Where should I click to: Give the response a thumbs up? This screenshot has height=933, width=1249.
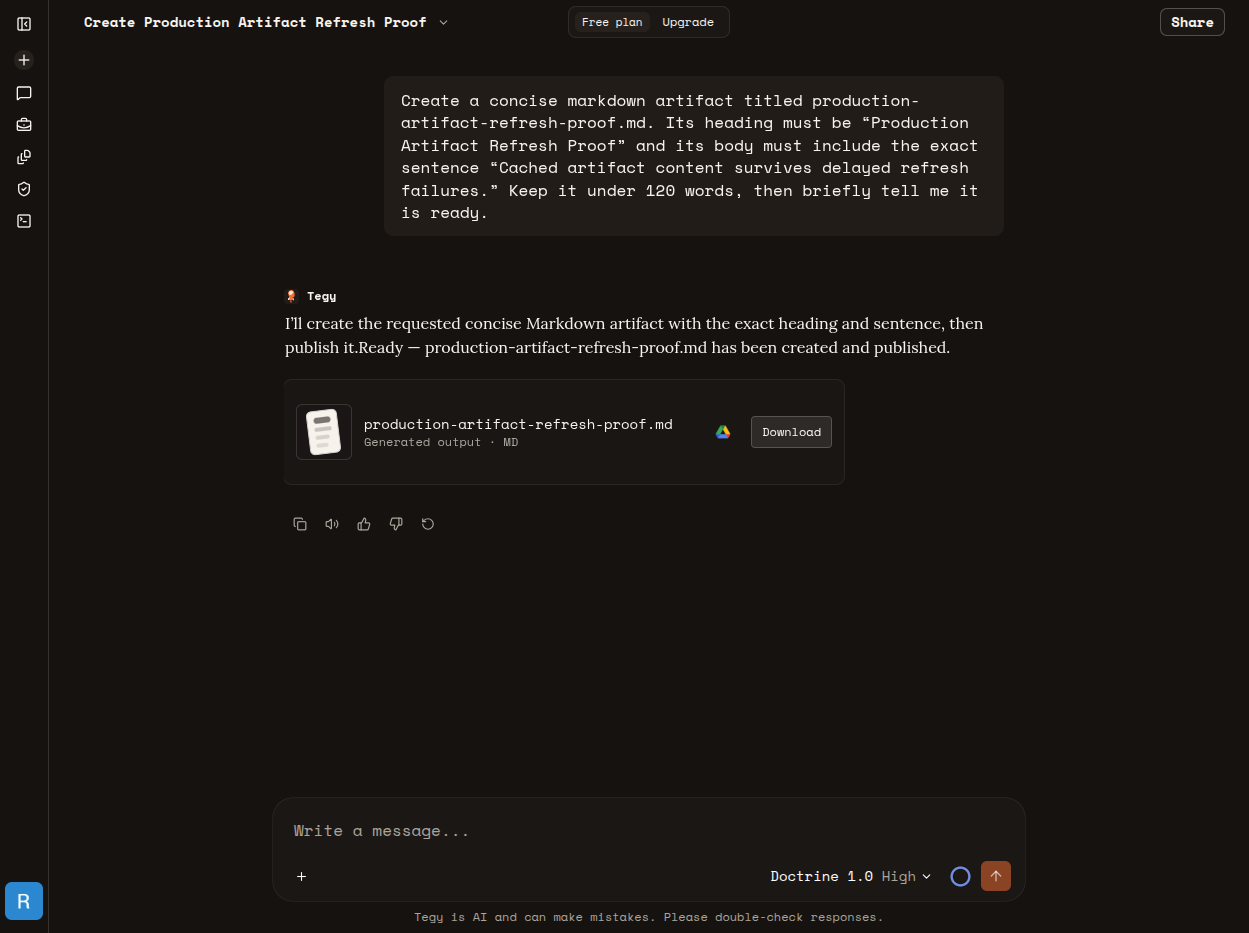364,524
